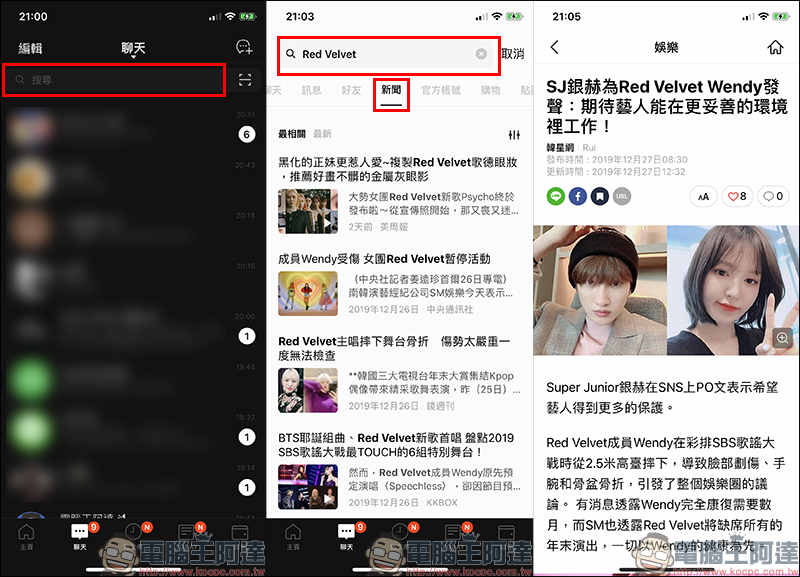Bookmark the article with Keep icon
Screen dimensions: 800x577
pos(599,196)
